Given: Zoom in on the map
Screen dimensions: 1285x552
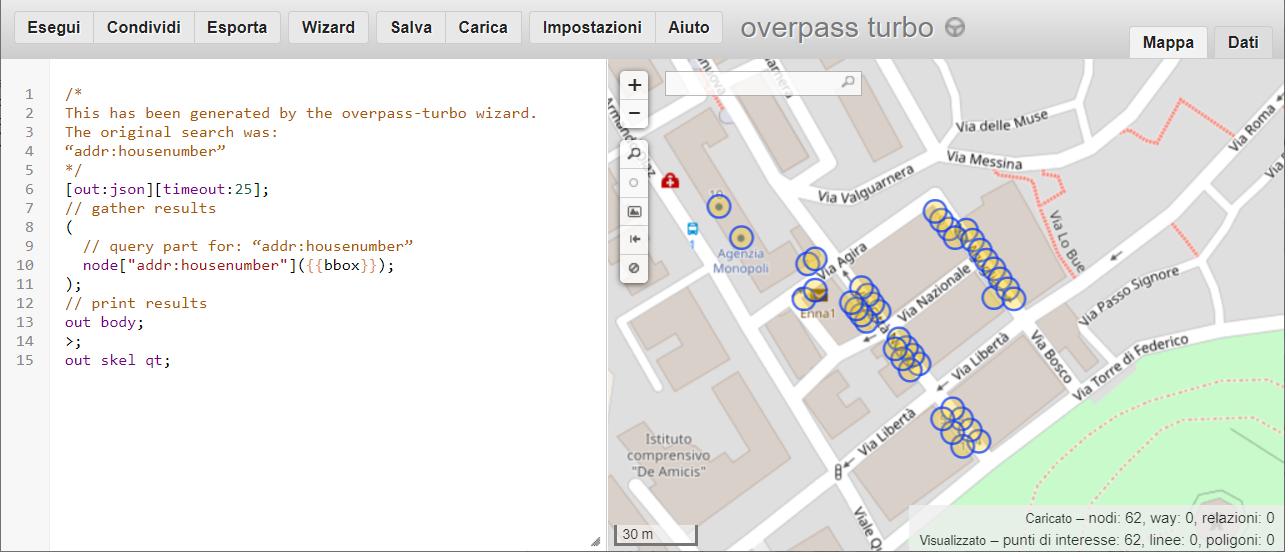Looking at the screenshot, I should pos(634,85).
